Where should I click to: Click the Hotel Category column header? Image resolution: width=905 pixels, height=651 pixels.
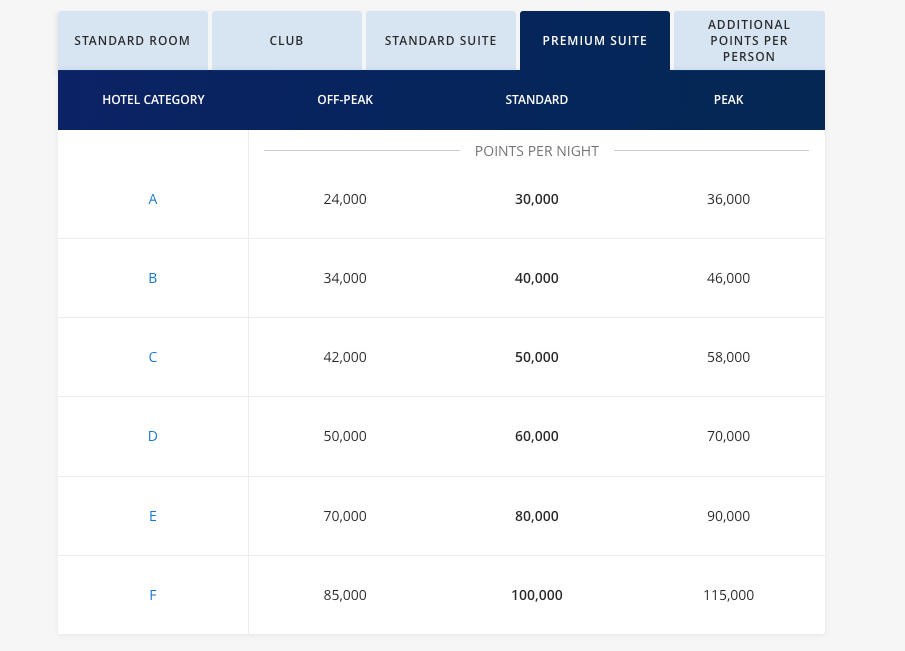click(153, 100)
